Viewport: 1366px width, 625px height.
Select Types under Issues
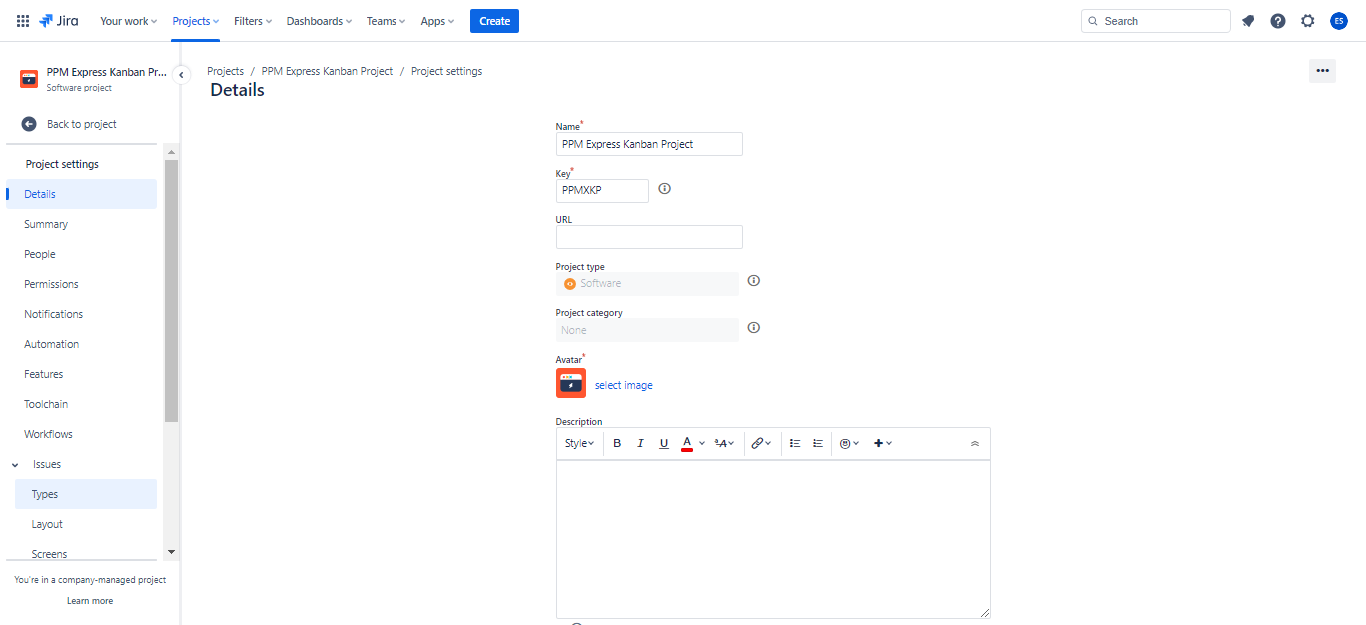coord(86,494)
